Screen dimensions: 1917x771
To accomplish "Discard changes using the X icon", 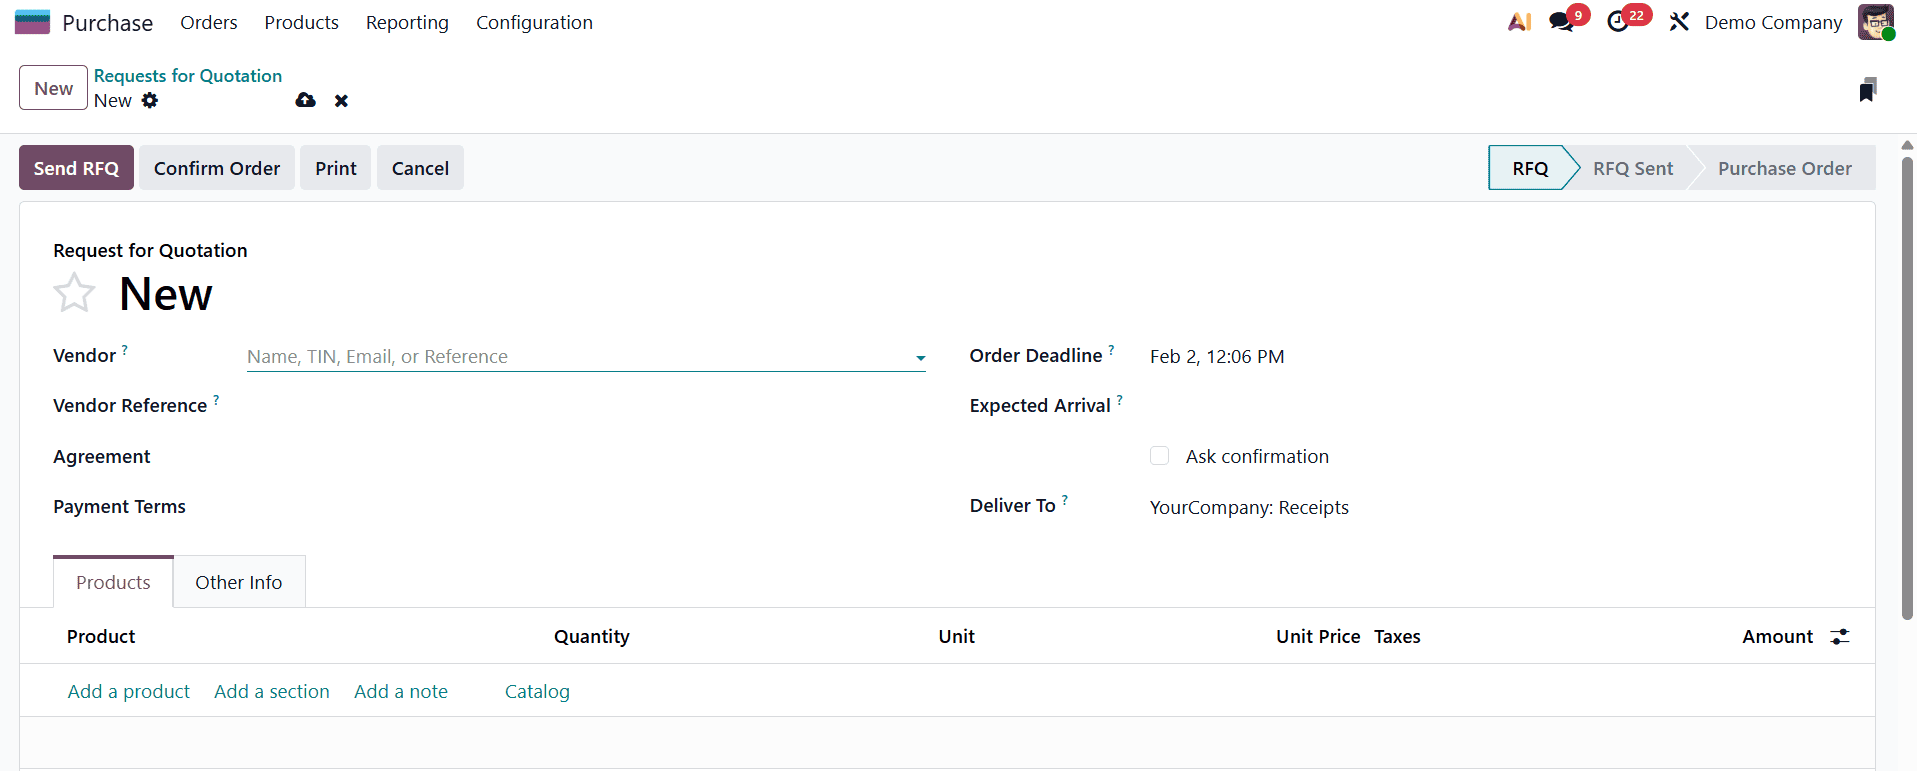I will point(341,100).
